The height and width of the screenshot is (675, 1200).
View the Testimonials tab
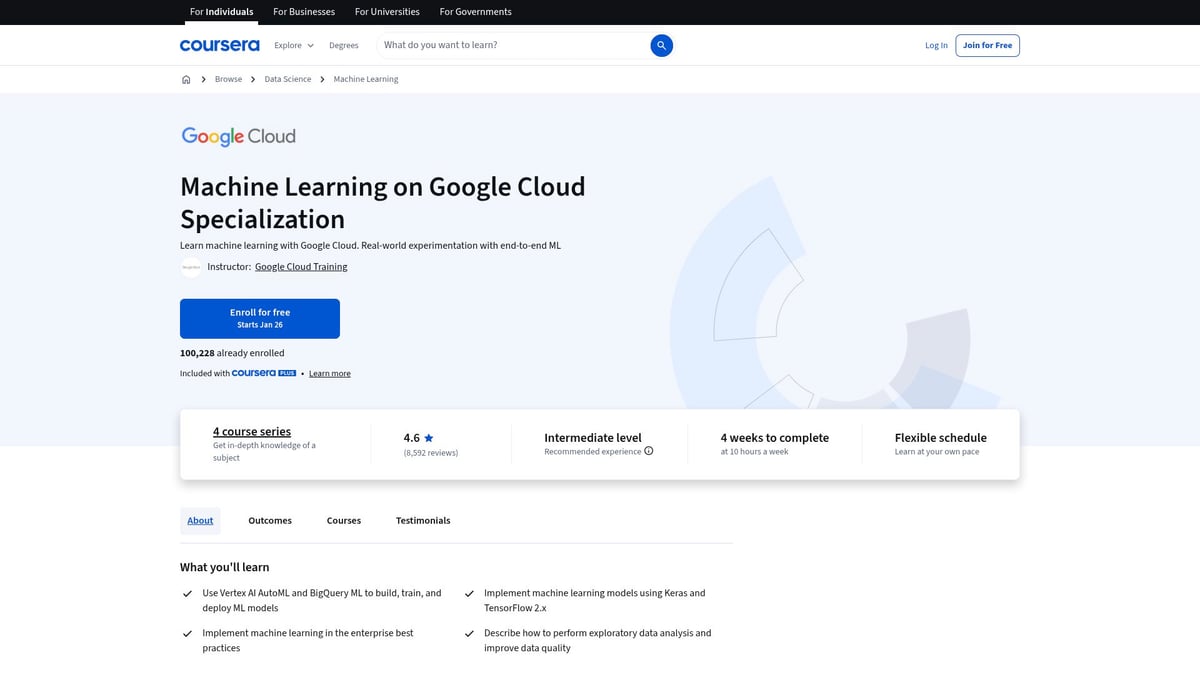point(423,520)
